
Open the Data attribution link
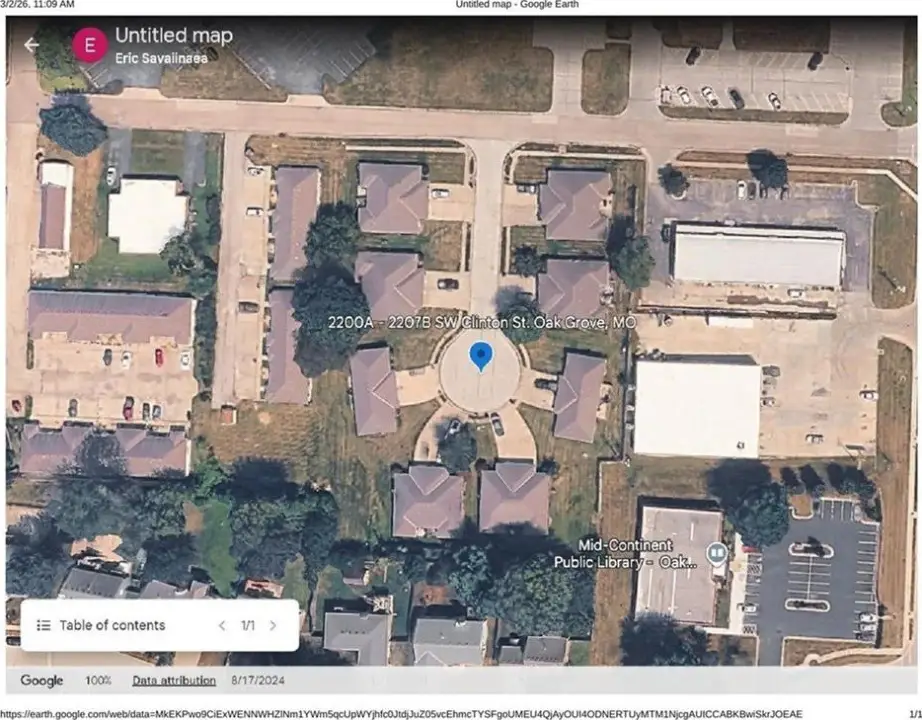coord(174,681)
